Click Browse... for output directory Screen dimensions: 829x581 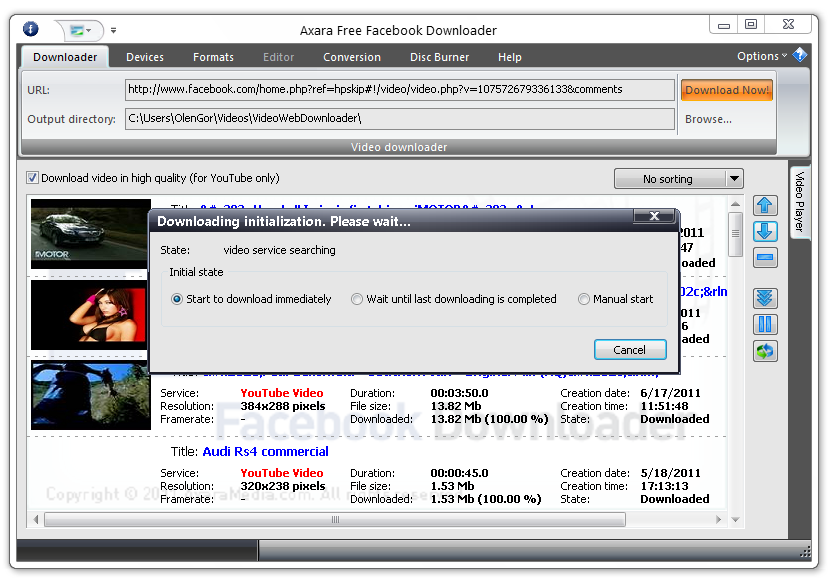click(708, 119)
